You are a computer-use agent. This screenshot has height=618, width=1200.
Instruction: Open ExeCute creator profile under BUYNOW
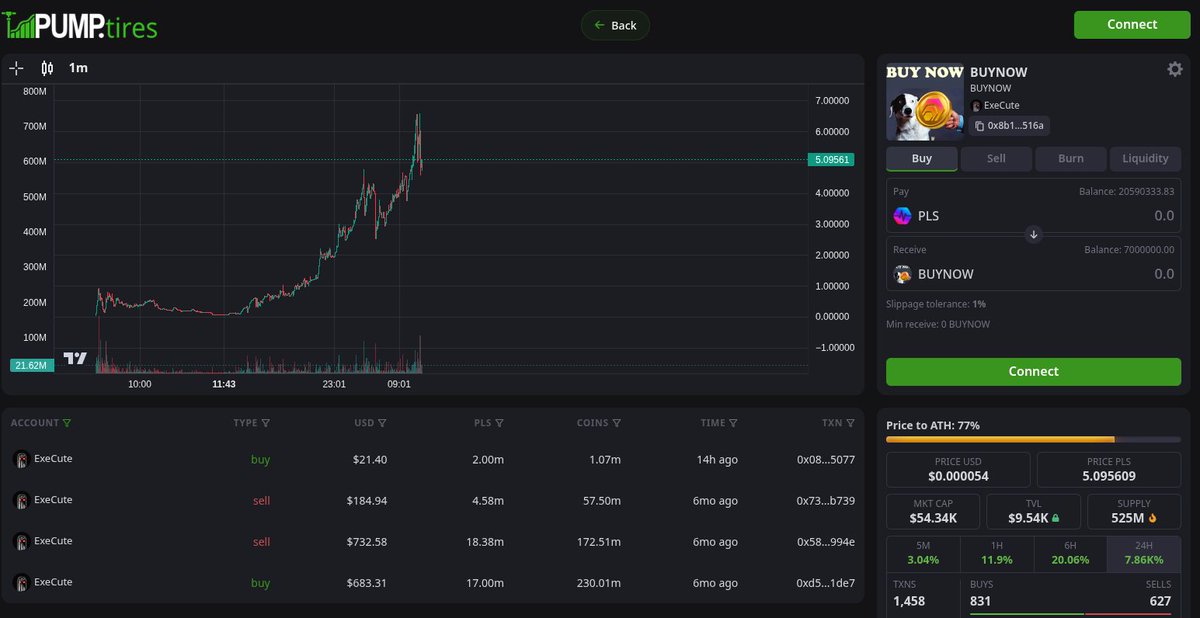[994, 105]
